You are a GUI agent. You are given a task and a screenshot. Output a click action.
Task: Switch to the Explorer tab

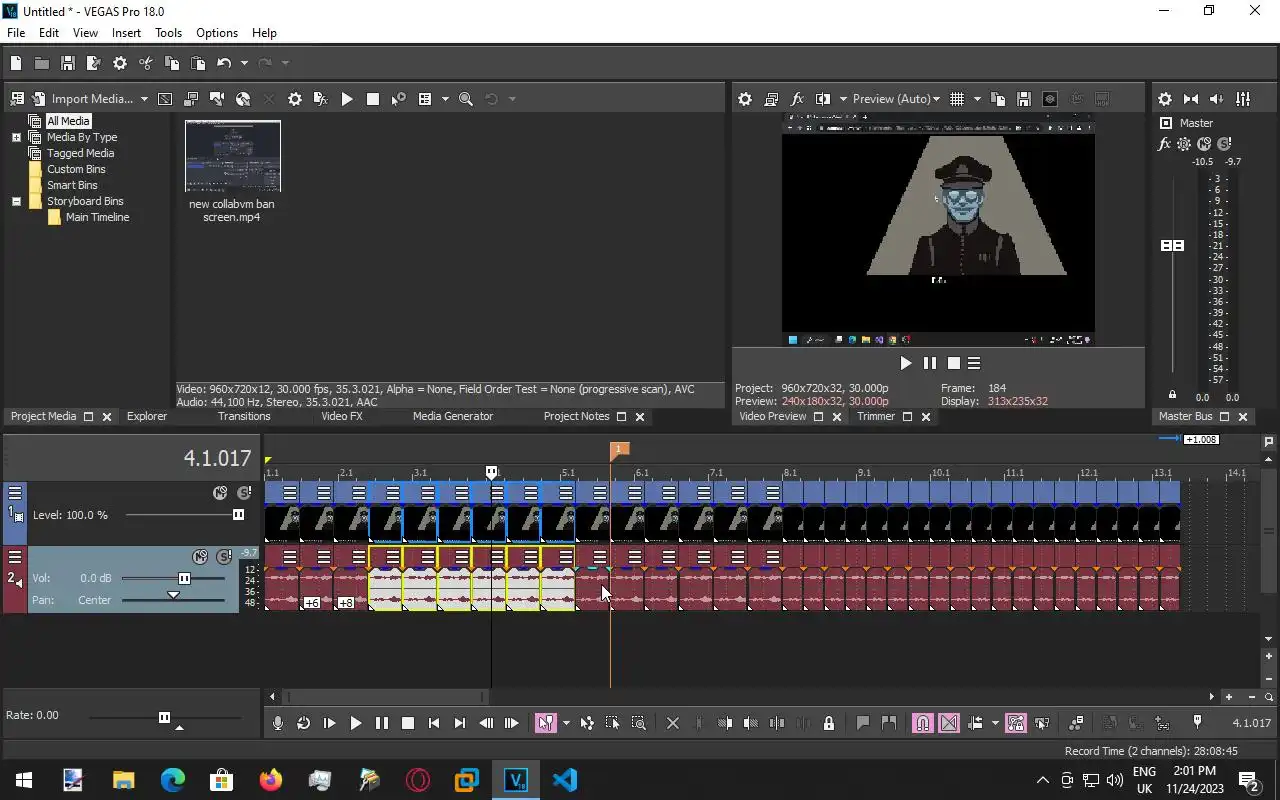[147, 416]
